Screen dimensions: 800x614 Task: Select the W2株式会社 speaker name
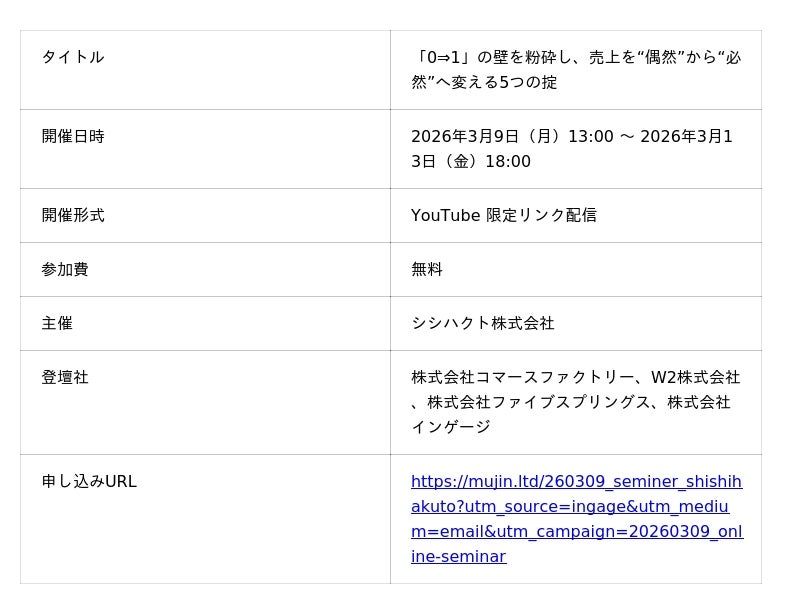click(695, 377)
